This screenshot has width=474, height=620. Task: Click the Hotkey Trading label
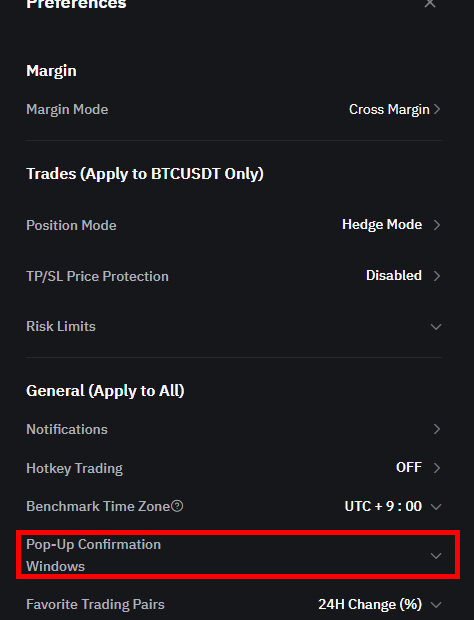point(74,468)
